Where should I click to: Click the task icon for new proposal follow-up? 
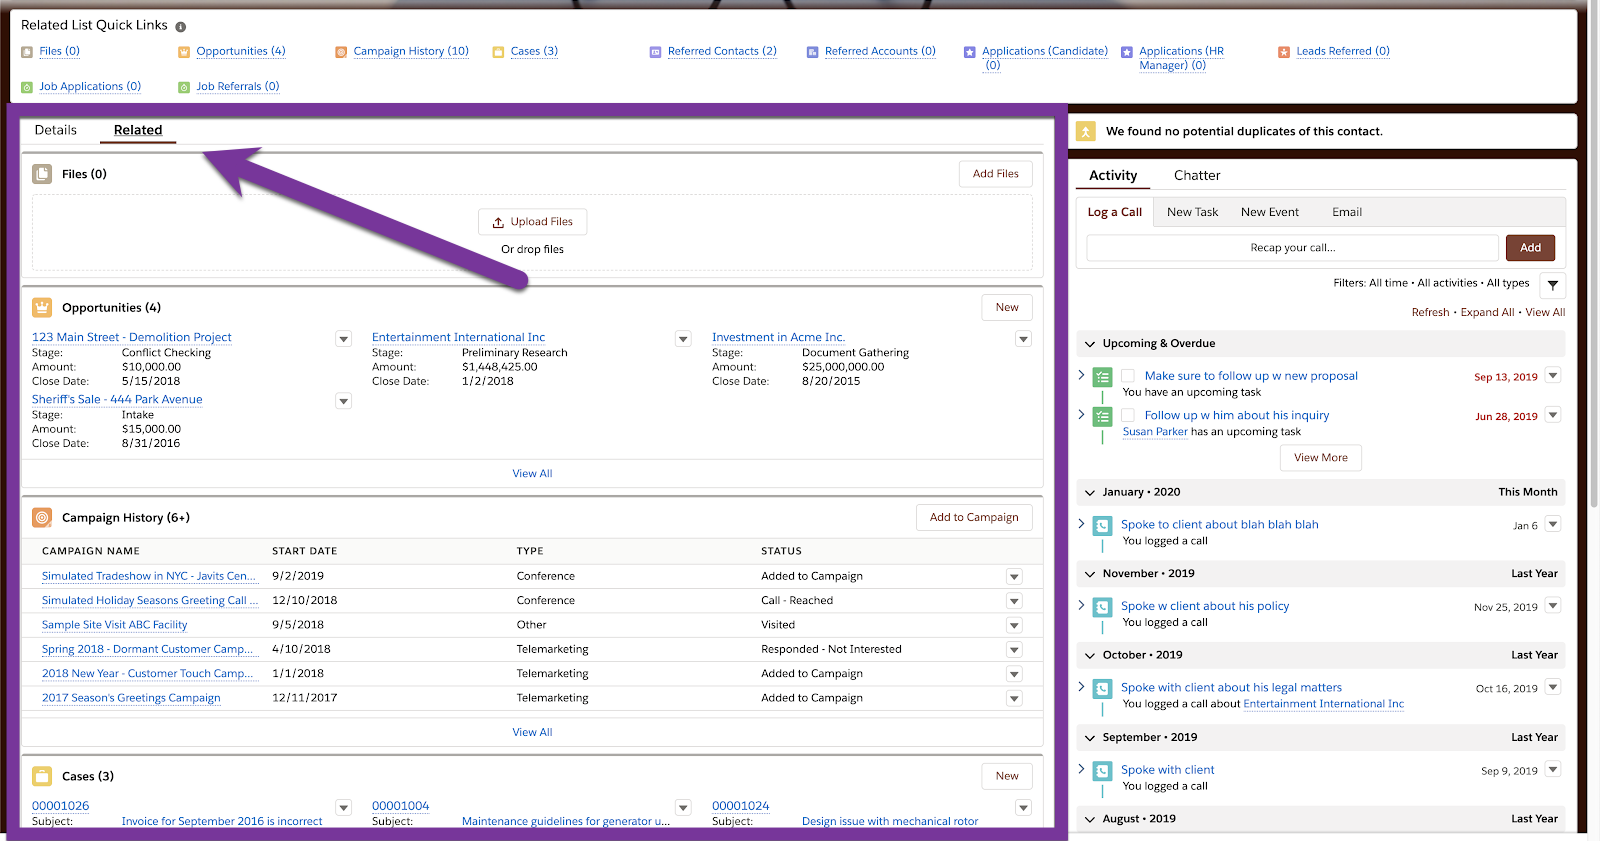tap(1103, 377)
